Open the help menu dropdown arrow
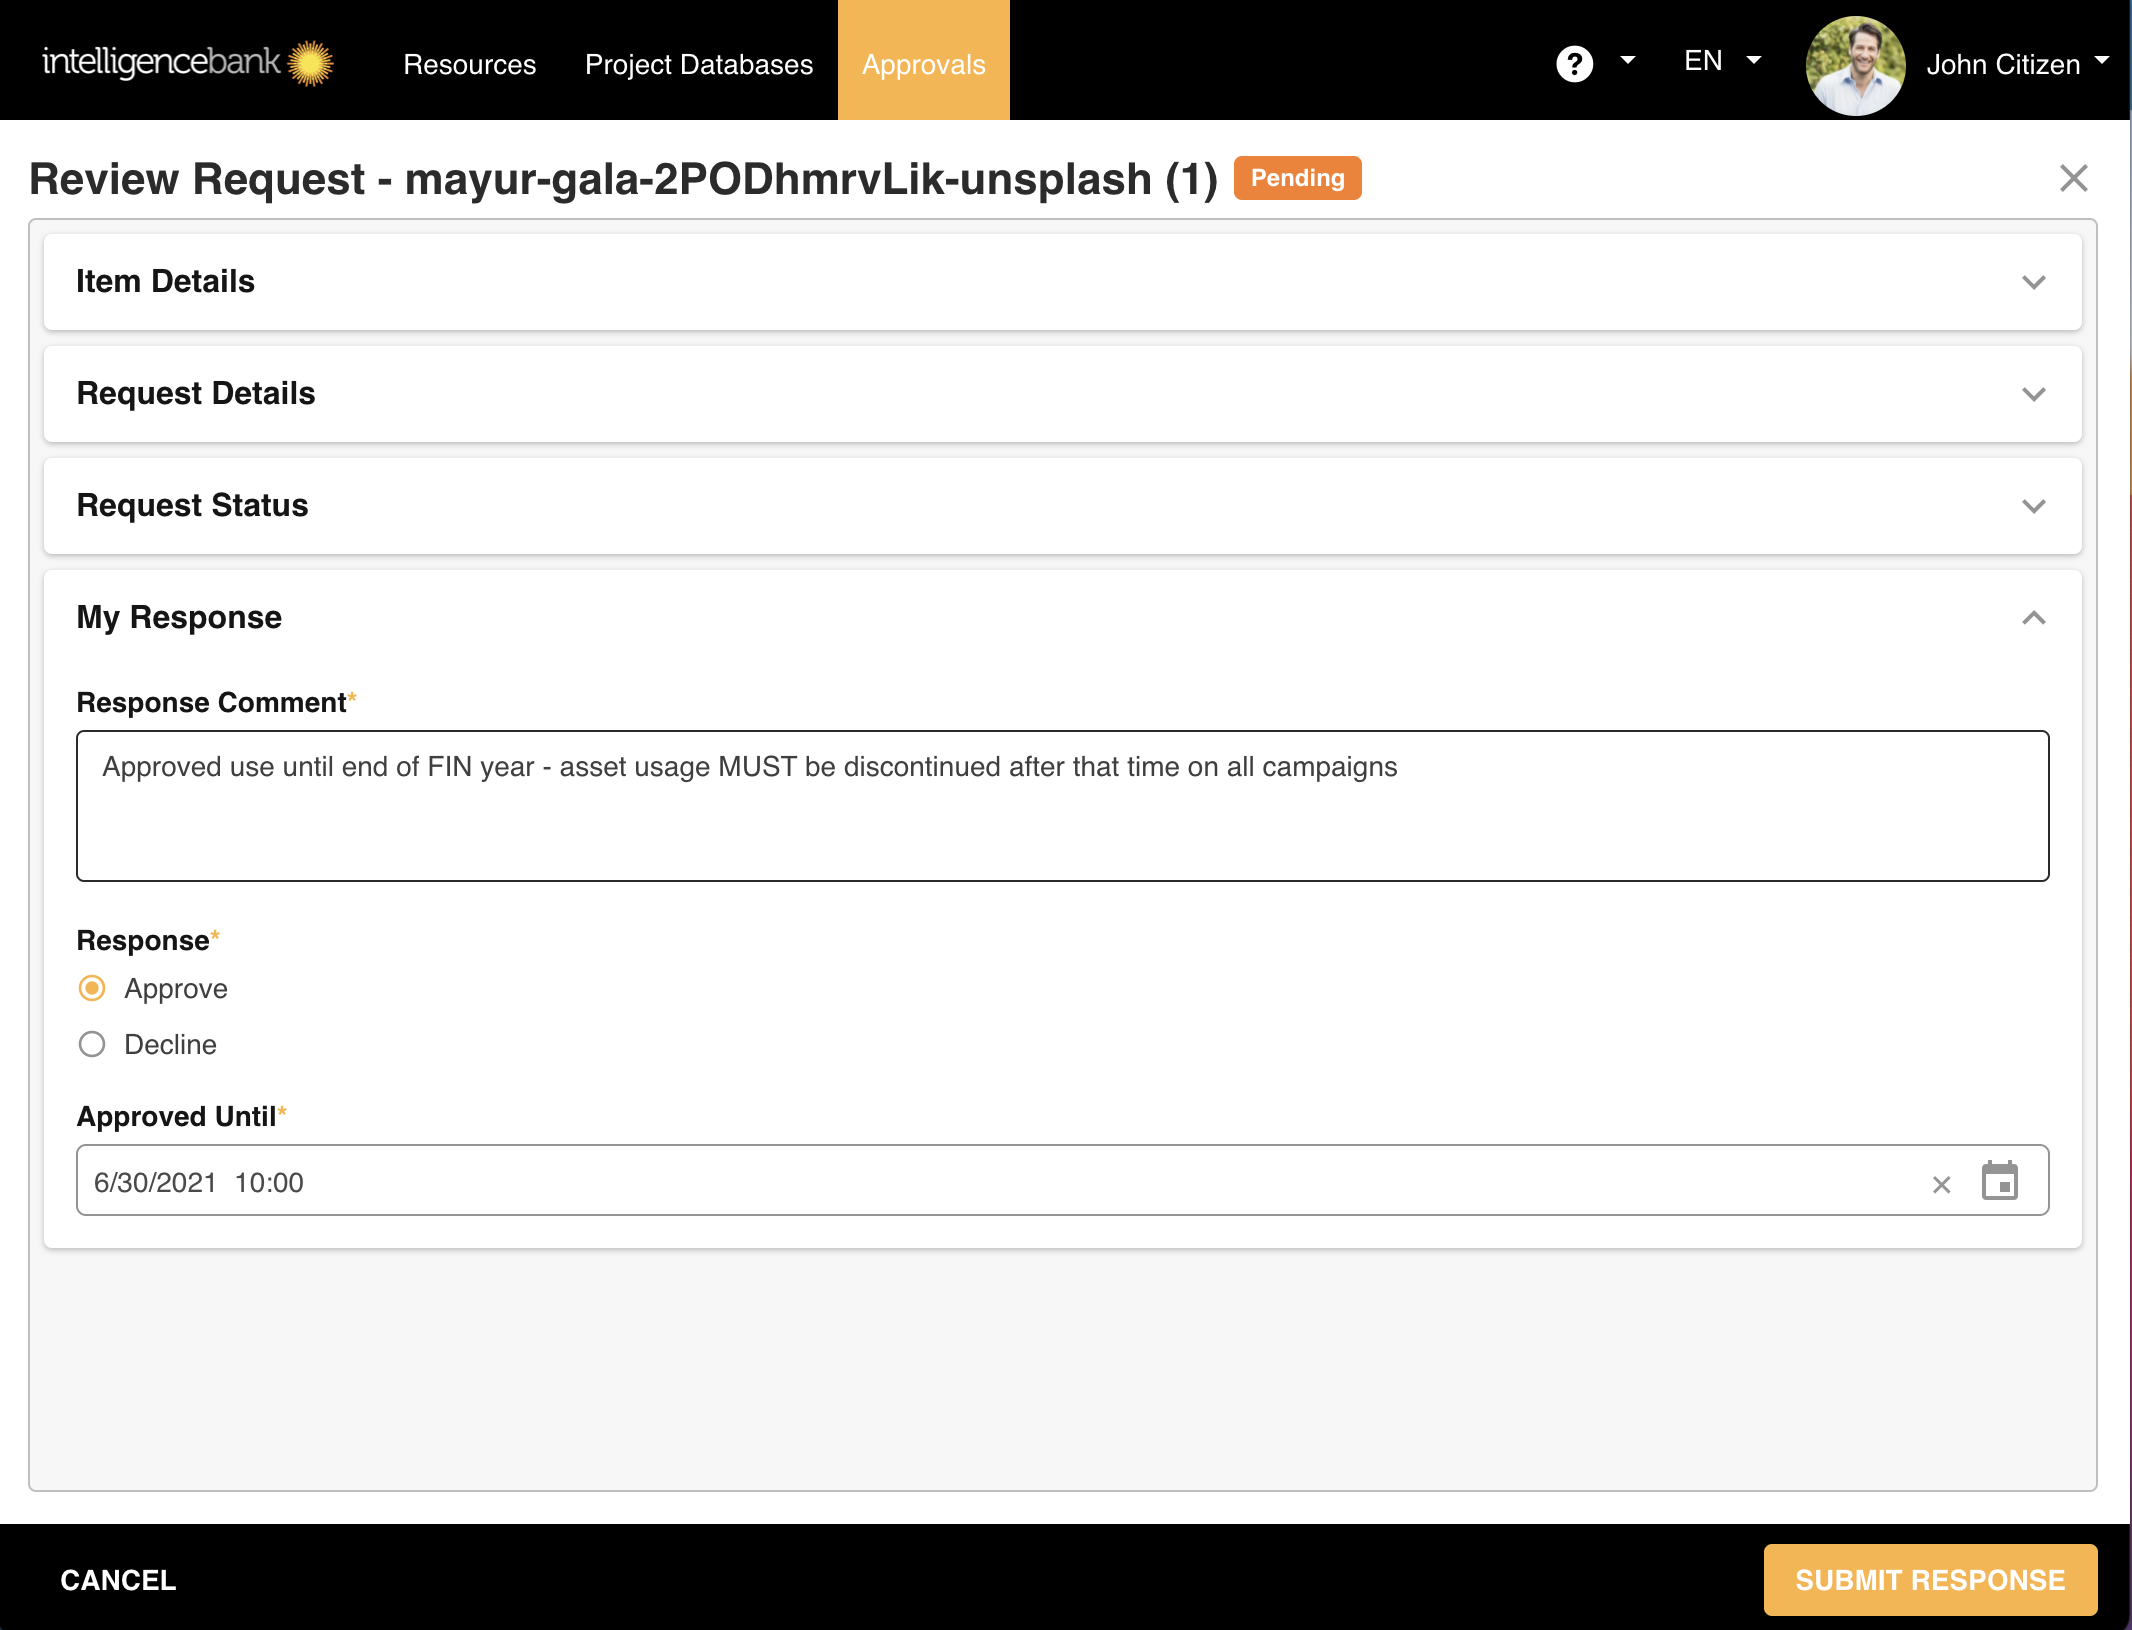The image size is (2132, 1630). (1628, 61)
